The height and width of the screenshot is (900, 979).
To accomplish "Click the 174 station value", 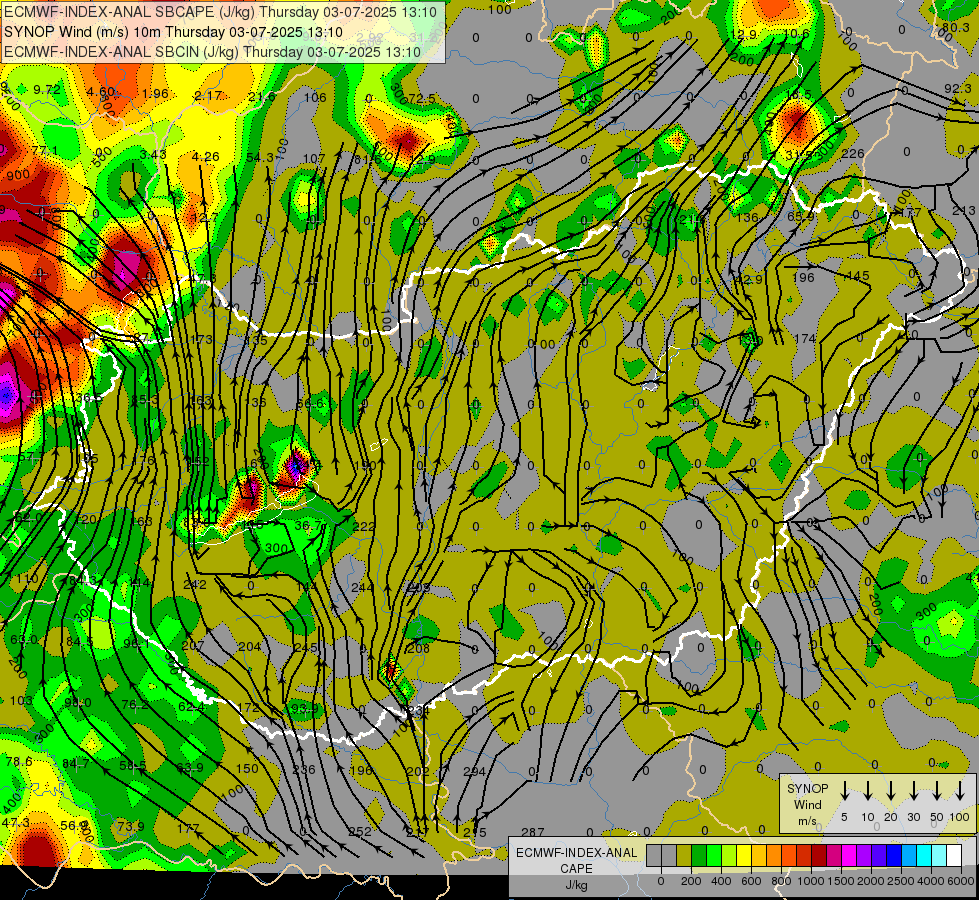I will click(x=805, y=339).
